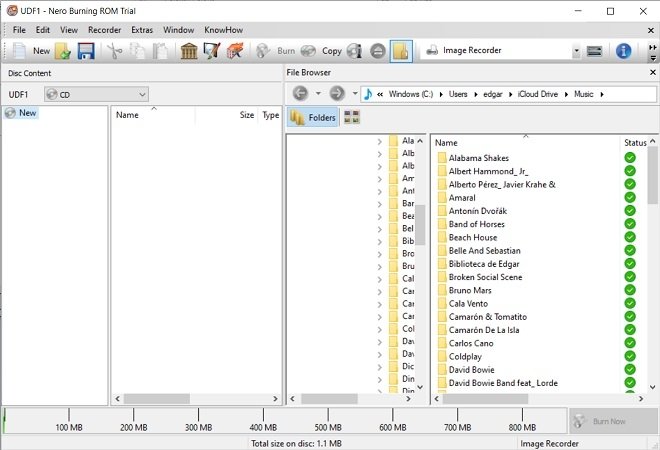
Task: Click the scissors Cut icon
Action: 114,51
